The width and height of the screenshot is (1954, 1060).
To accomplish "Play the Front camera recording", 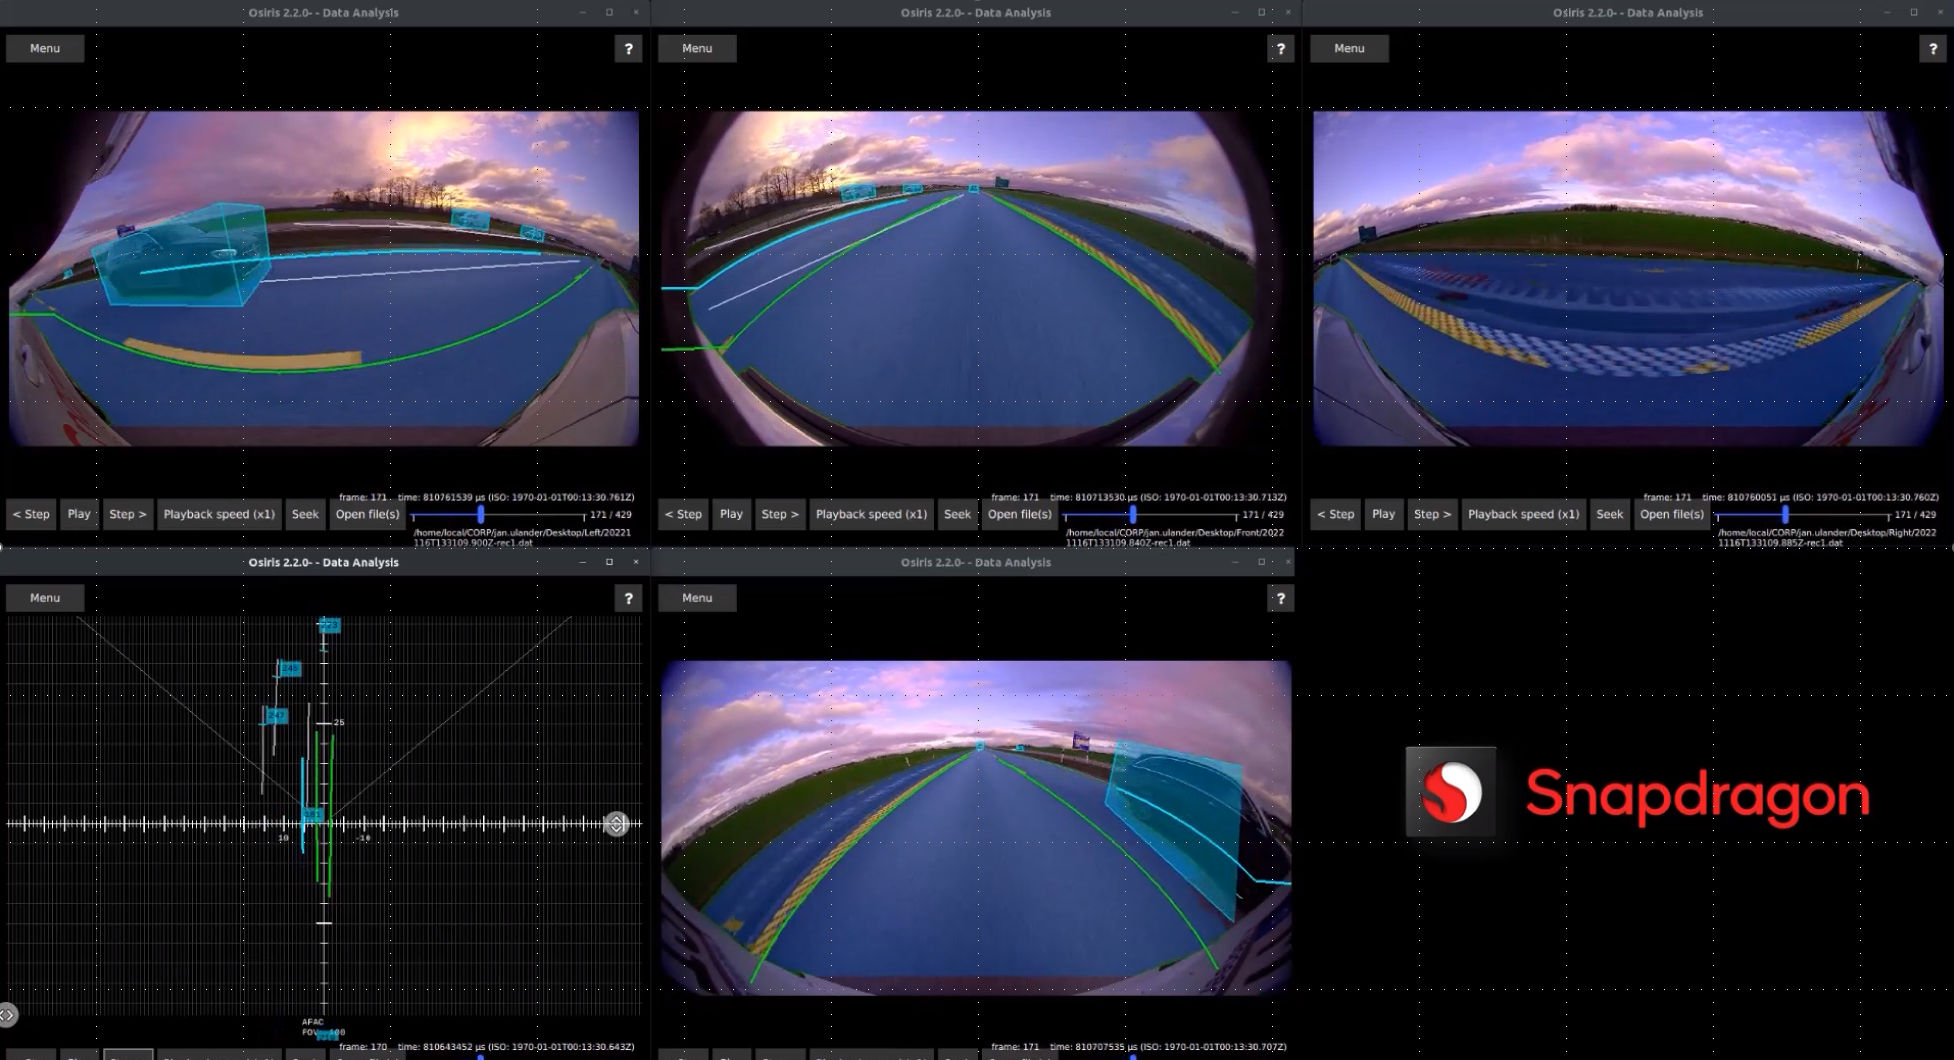I will [731, 514].
